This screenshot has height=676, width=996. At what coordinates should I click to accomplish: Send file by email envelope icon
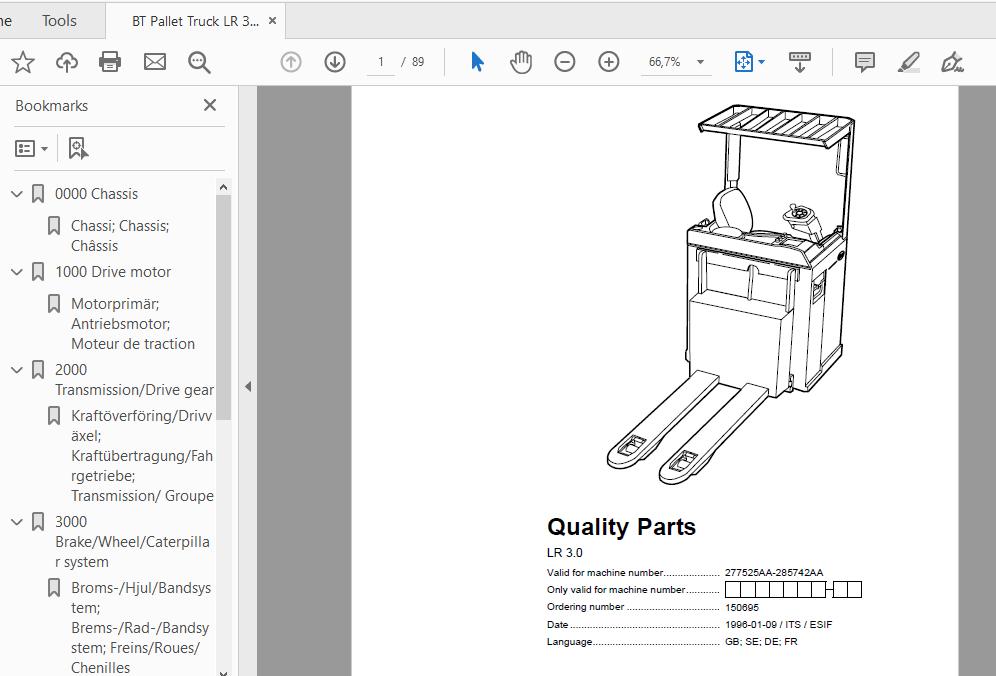point(154,62)
